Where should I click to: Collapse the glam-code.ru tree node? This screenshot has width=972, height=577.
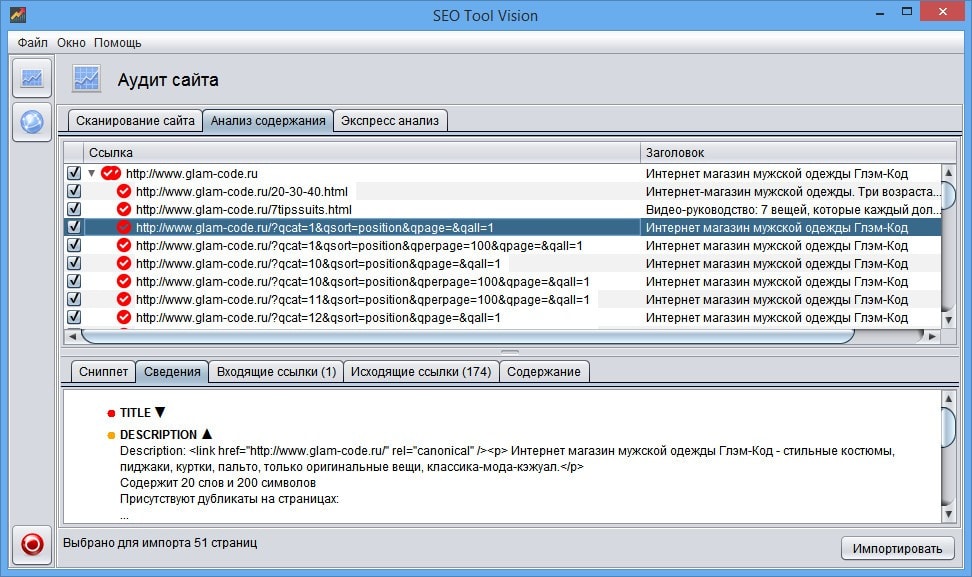91,174
